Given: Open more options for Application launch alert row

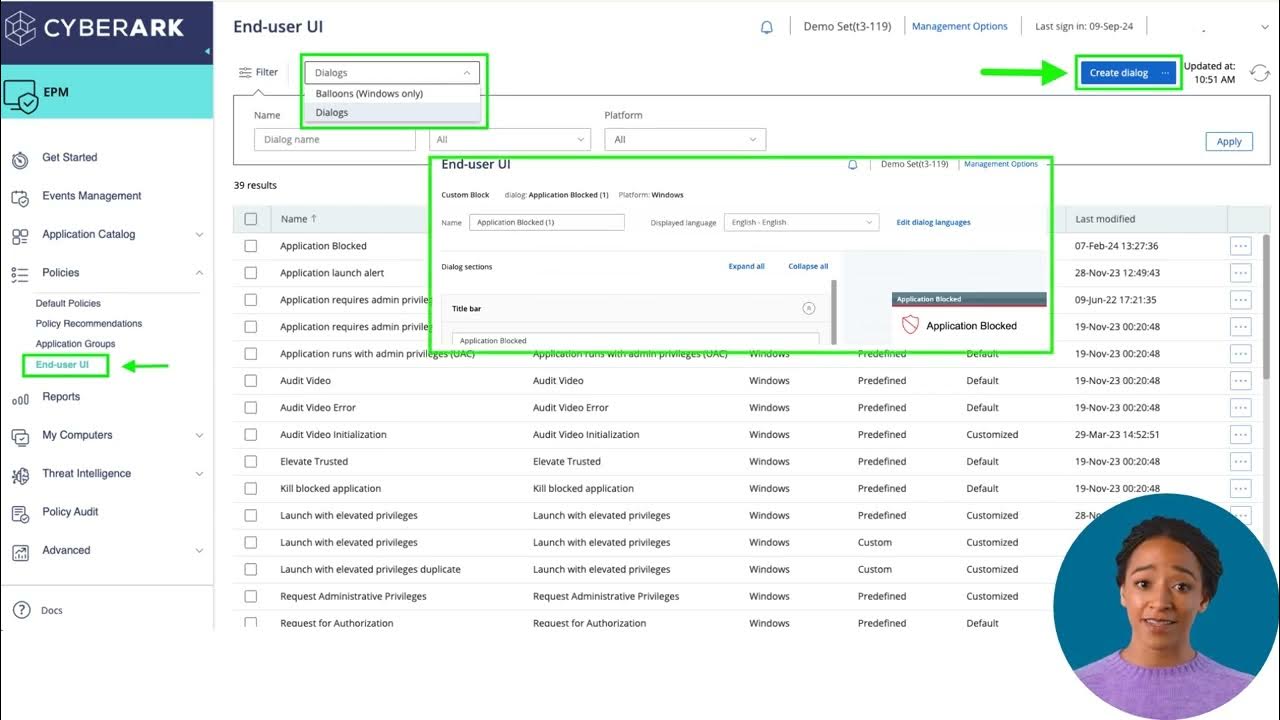Looking at the screenshot, I should (1241, 273).
